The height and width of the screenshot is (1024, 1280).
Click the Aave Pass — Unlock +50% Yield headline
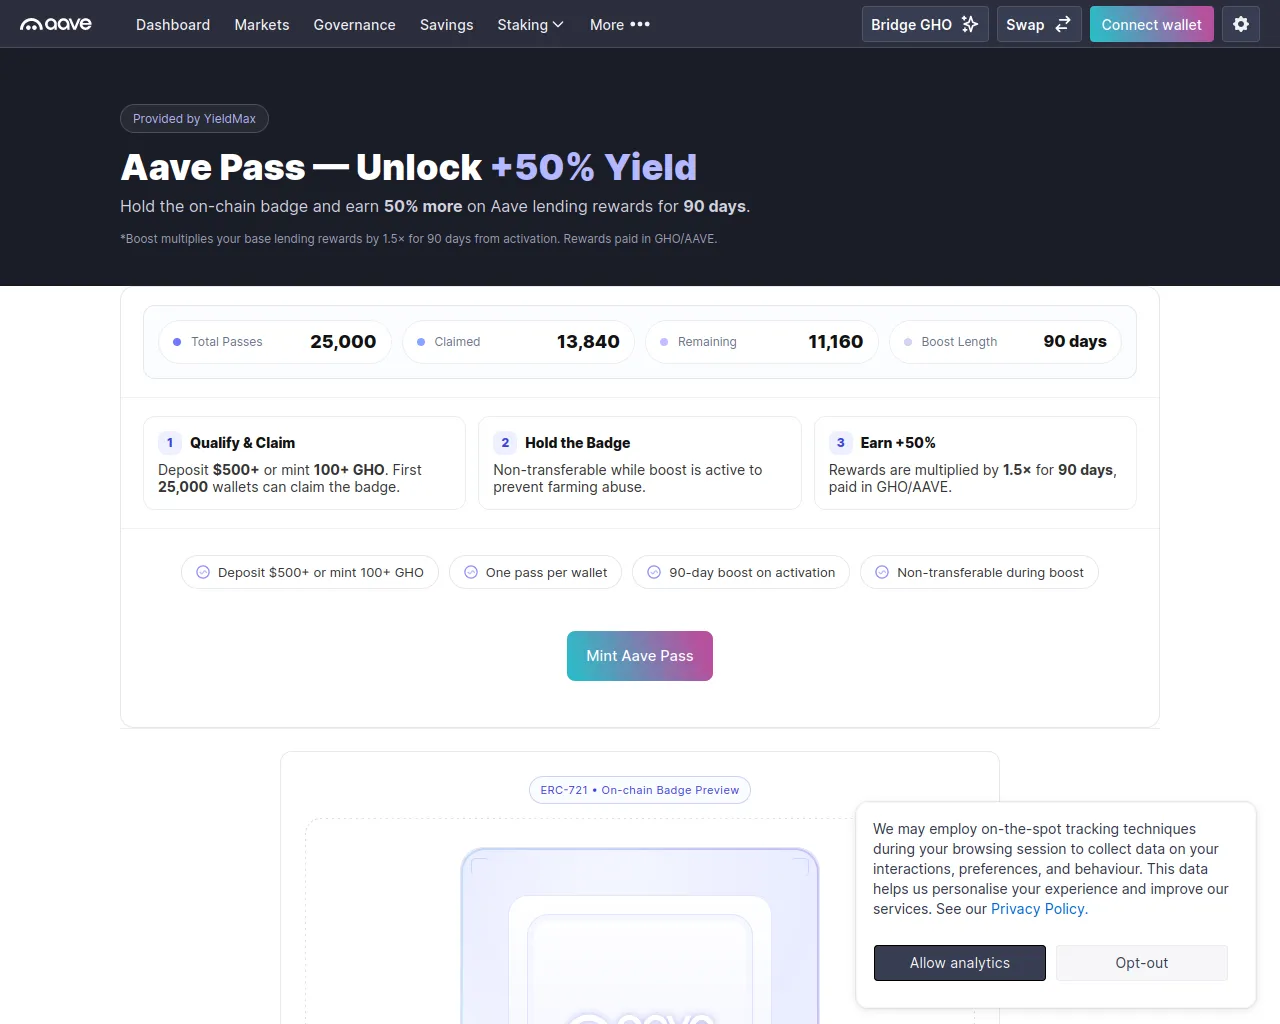click(x=409, y=167)
